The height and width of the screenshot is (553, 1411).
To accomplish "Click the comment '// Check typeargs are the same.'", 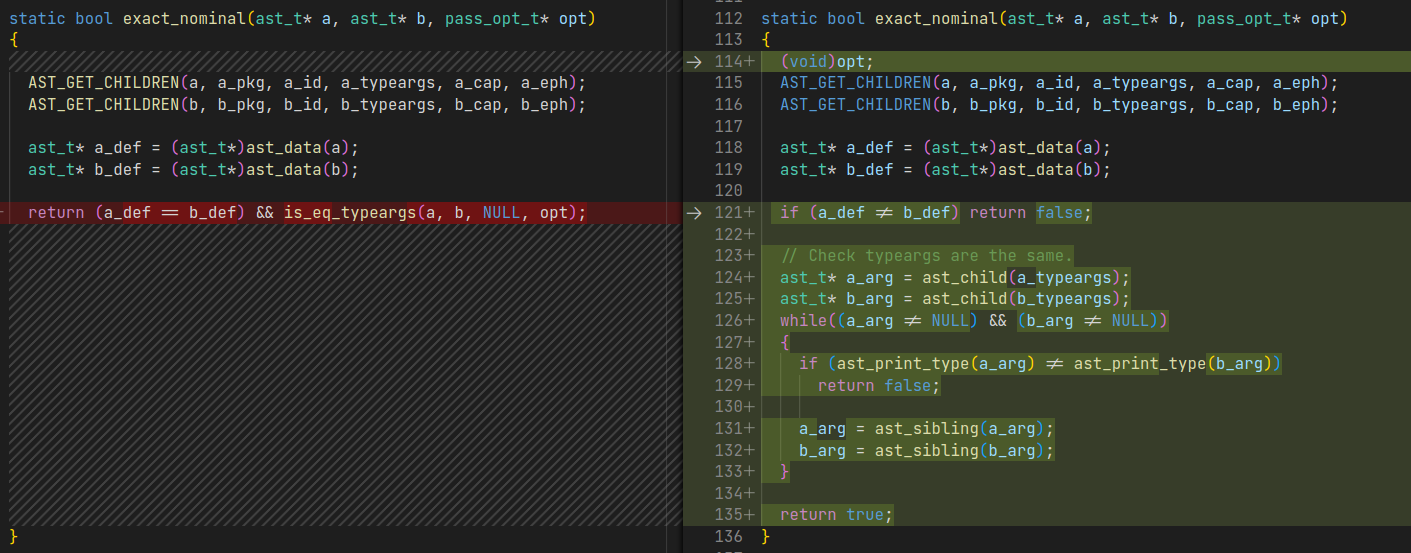I will pos(926,256).
